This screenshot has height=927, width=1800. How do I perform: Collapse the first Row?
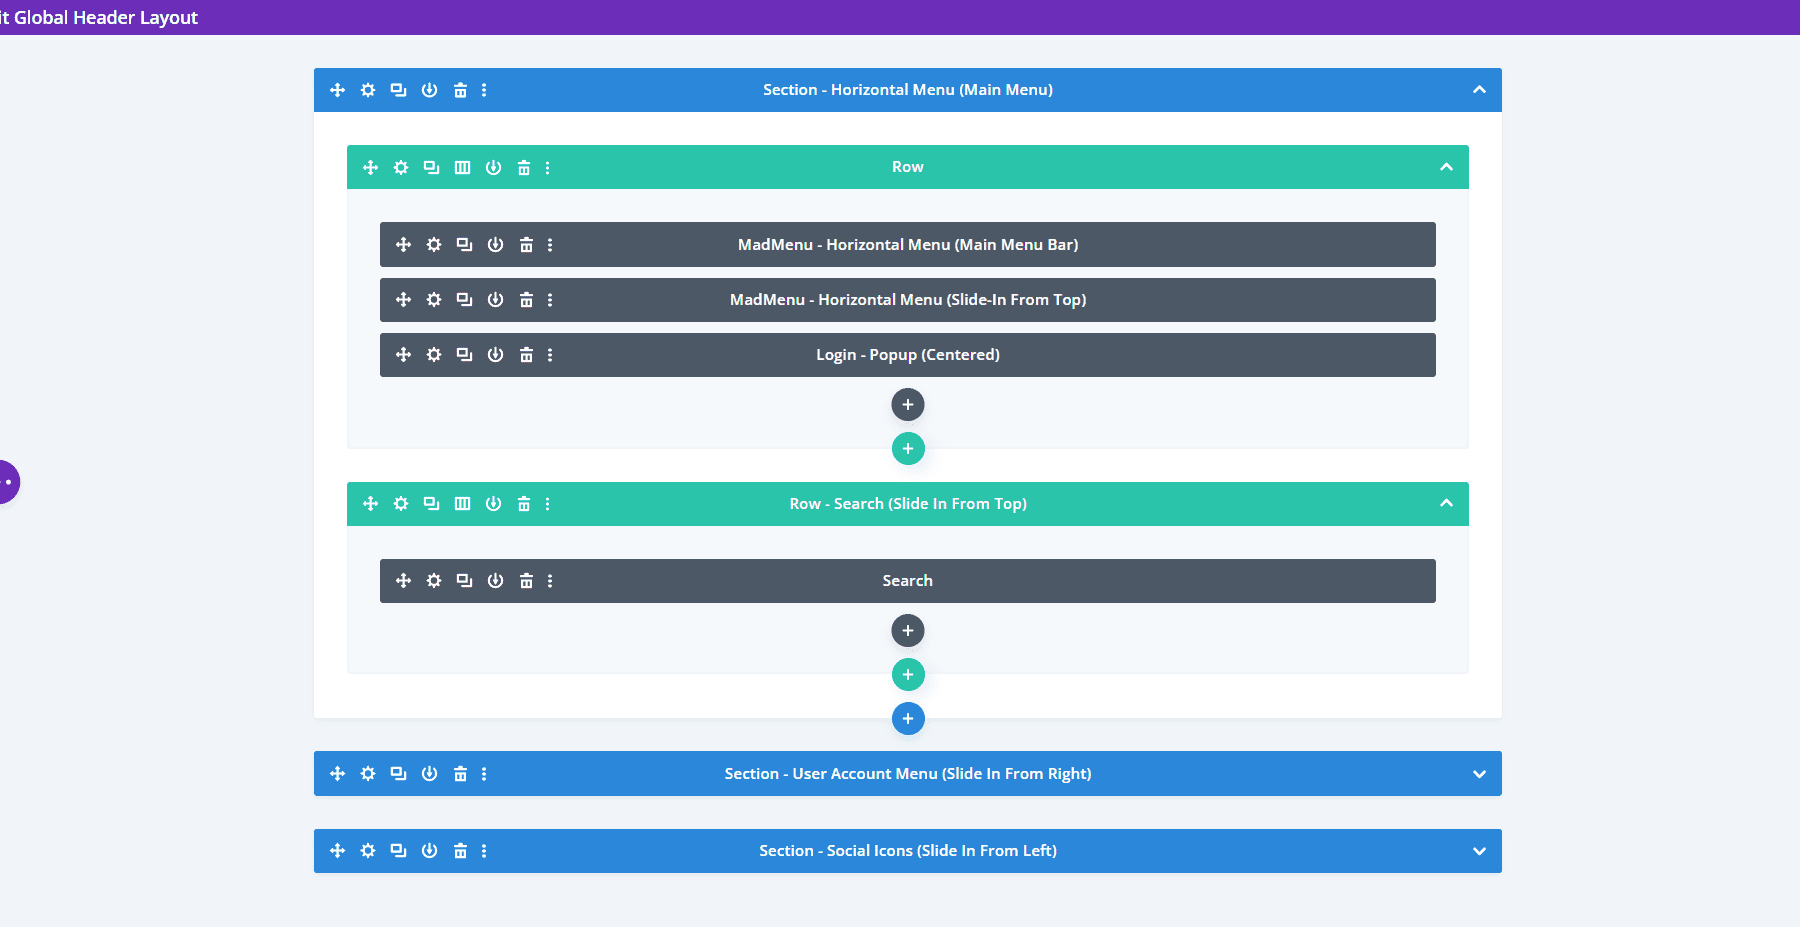pyautogui.click(x=1446, y=167)
